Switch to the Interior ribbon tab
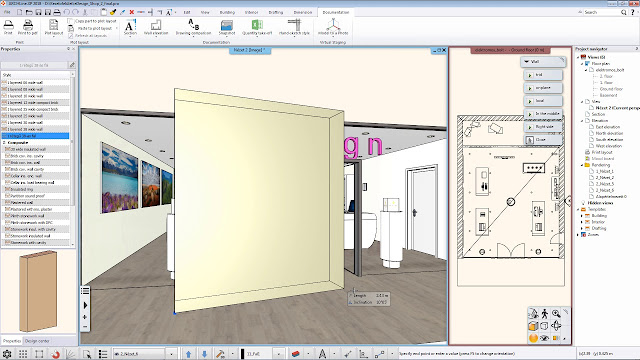 coord(251,12)
